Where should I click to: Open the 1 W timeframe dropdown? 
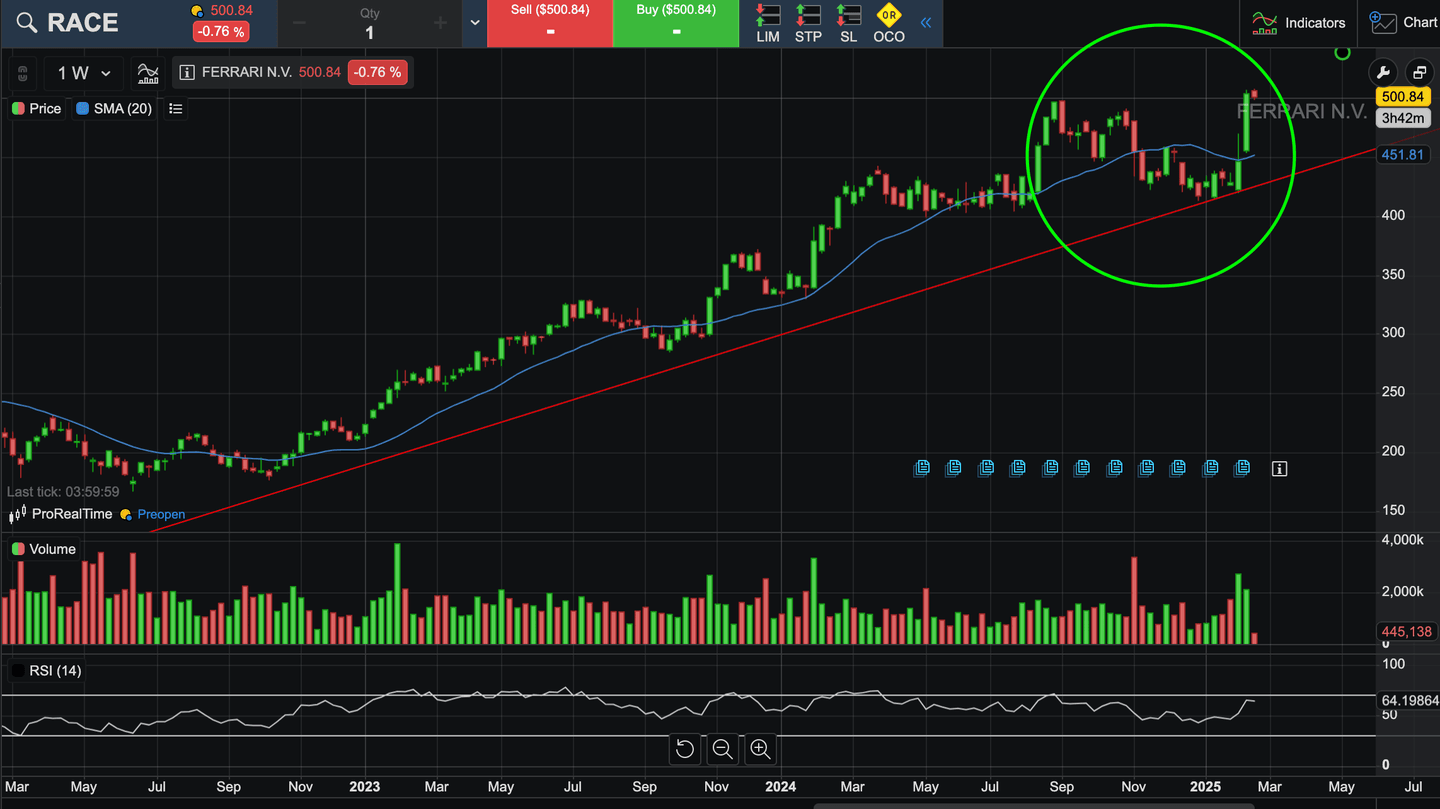[x=84, y=73]
